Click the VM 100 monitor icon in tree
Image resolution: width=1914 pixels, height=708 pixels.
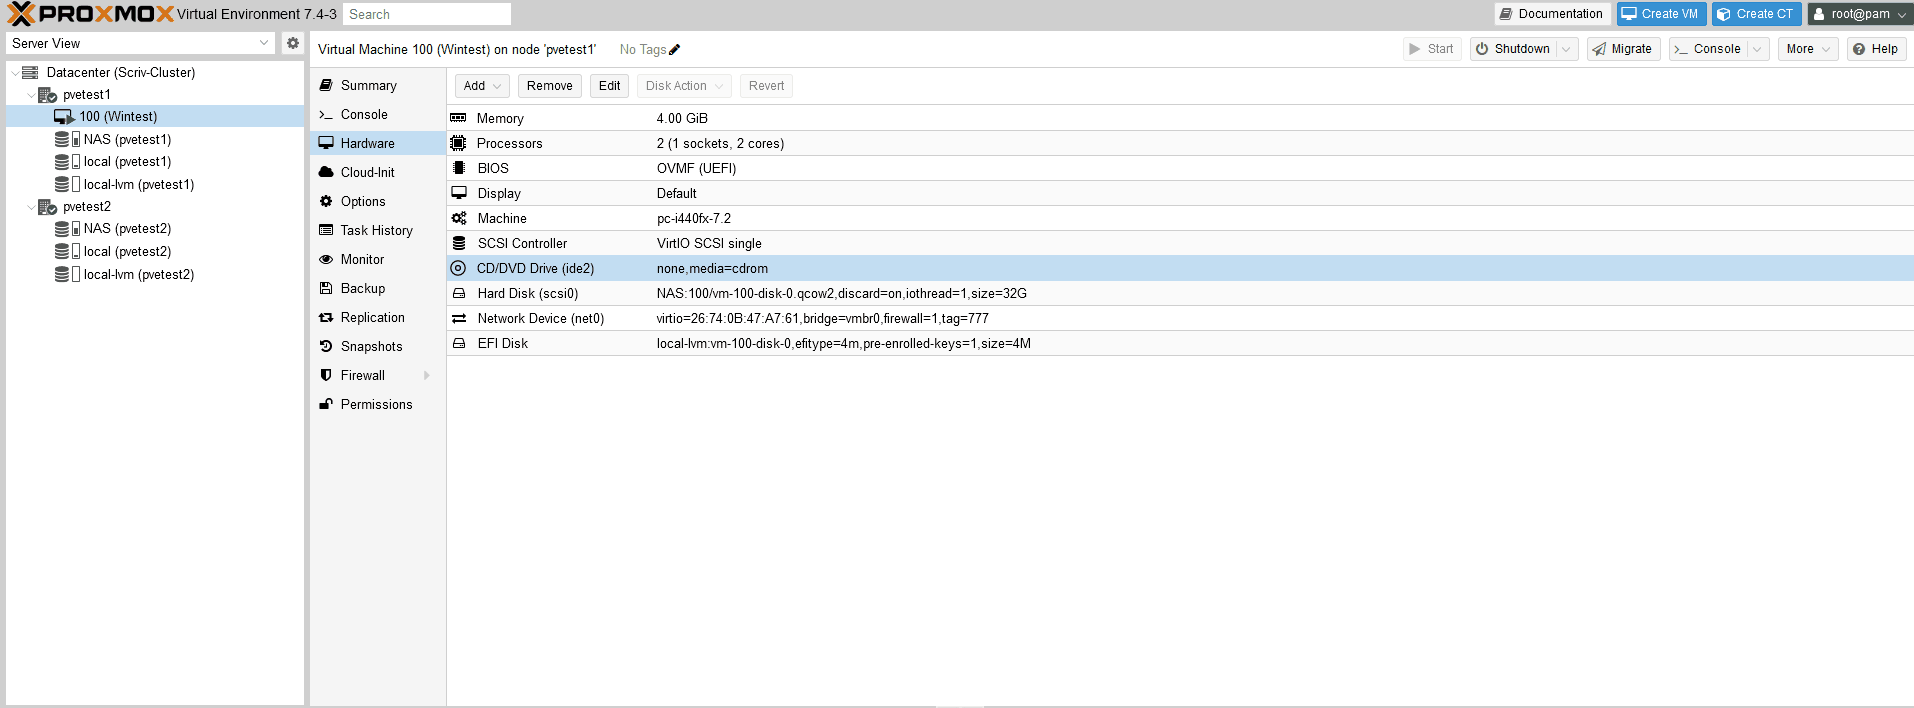[64, 117]
